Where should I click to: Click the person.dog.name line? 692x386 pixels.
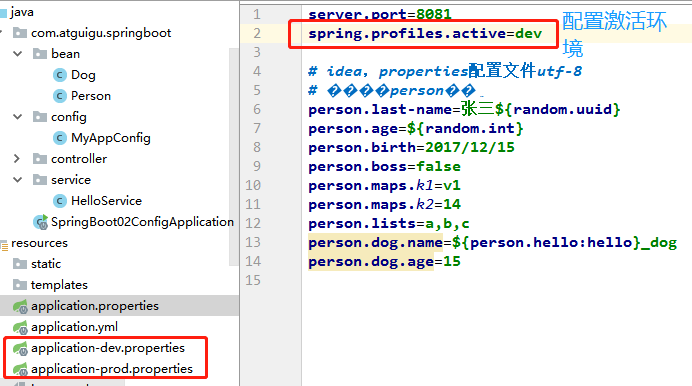pyautogui.click(x=493, y=243)
